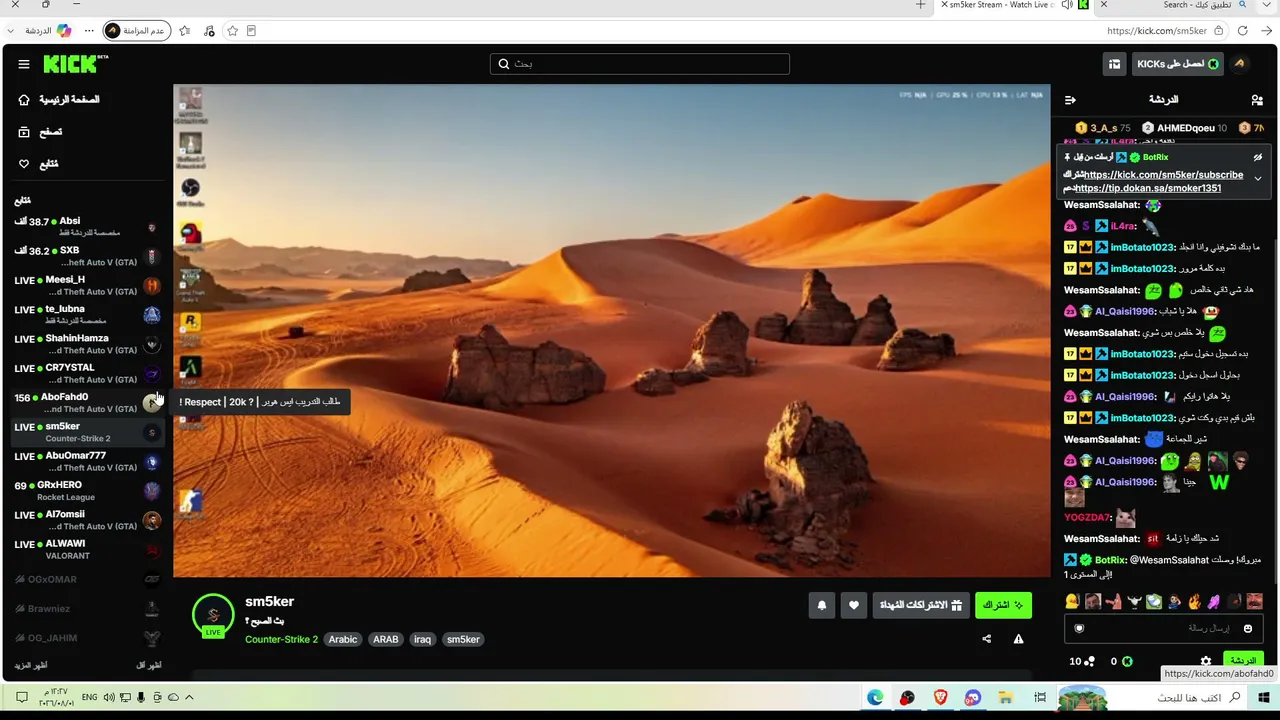Open the tip.dokan.sa/smoker1351 link

1148,188
